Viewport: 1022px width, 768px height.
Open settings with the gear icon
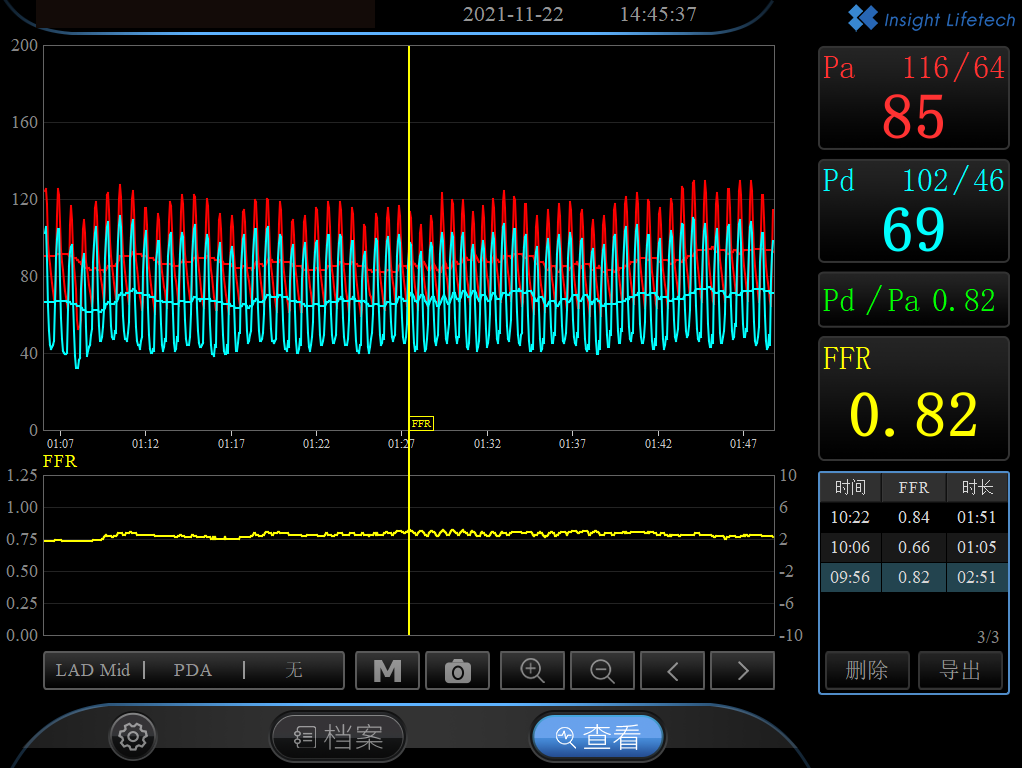coord(132,737)
